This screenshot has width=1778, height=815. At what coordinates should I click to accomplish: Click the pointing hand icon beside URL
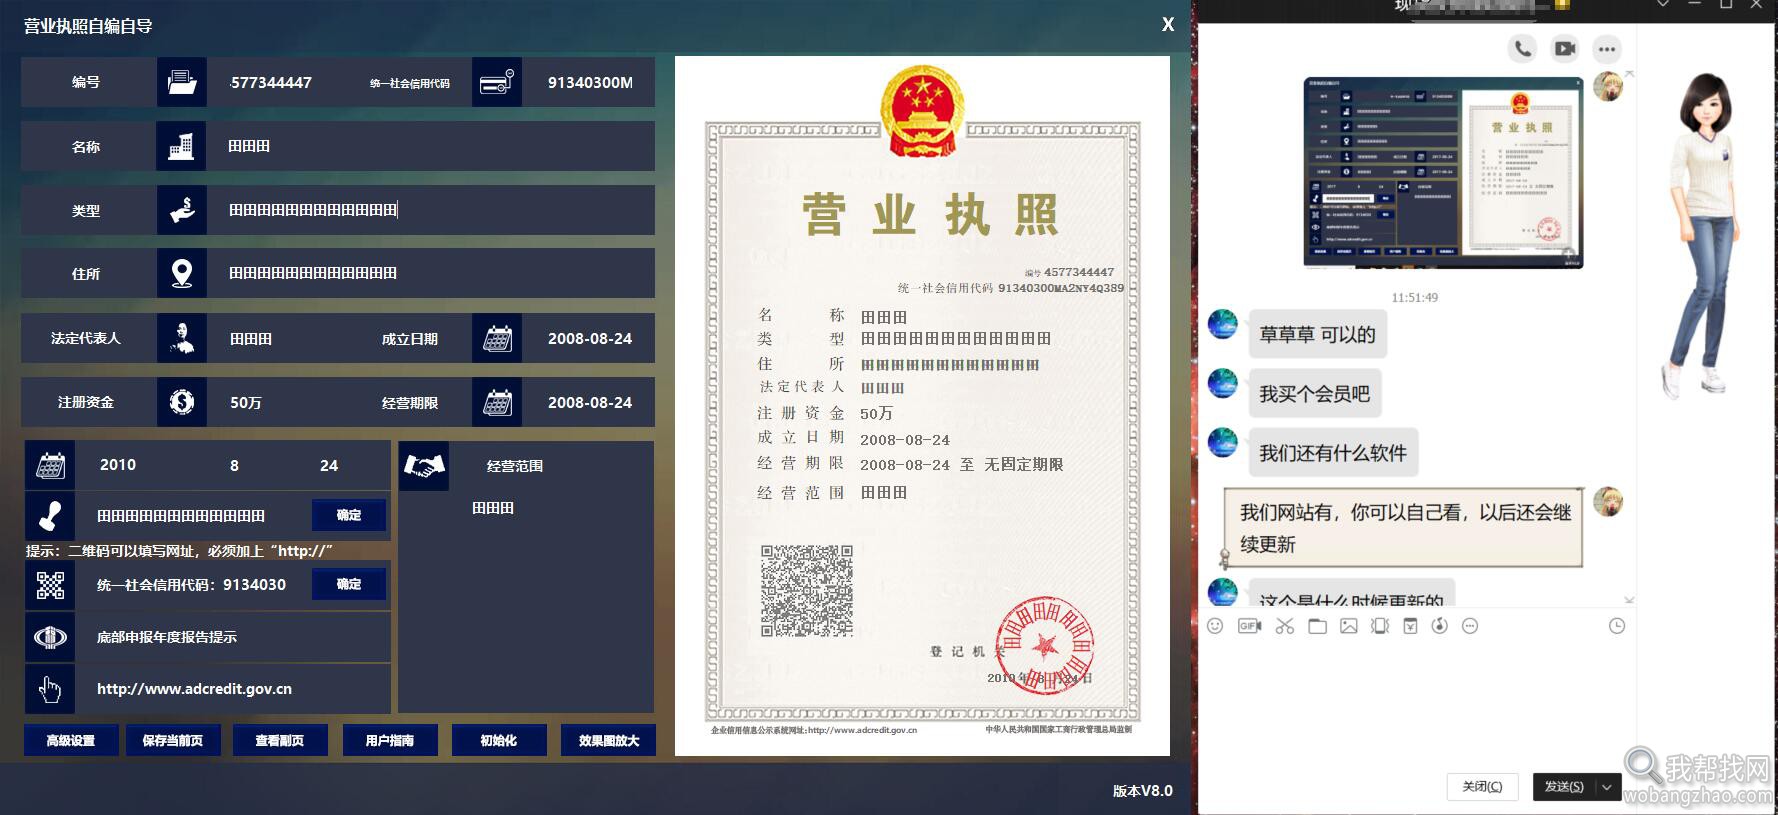[x=50, y=689]
